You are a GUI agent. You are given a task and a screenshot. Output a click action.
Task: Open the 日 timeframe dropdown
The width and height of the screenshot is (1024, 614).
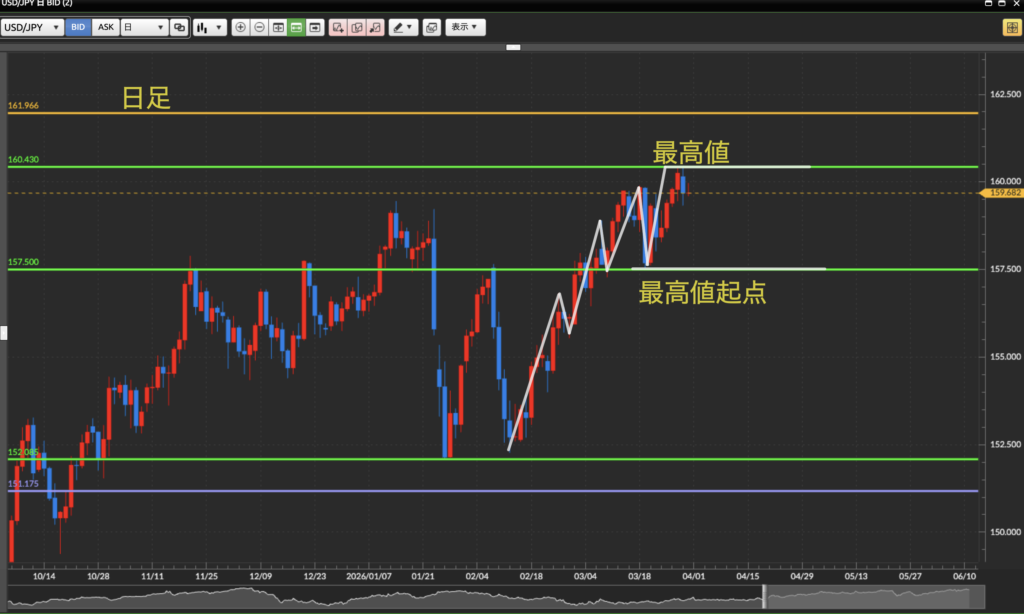[143, 28]
